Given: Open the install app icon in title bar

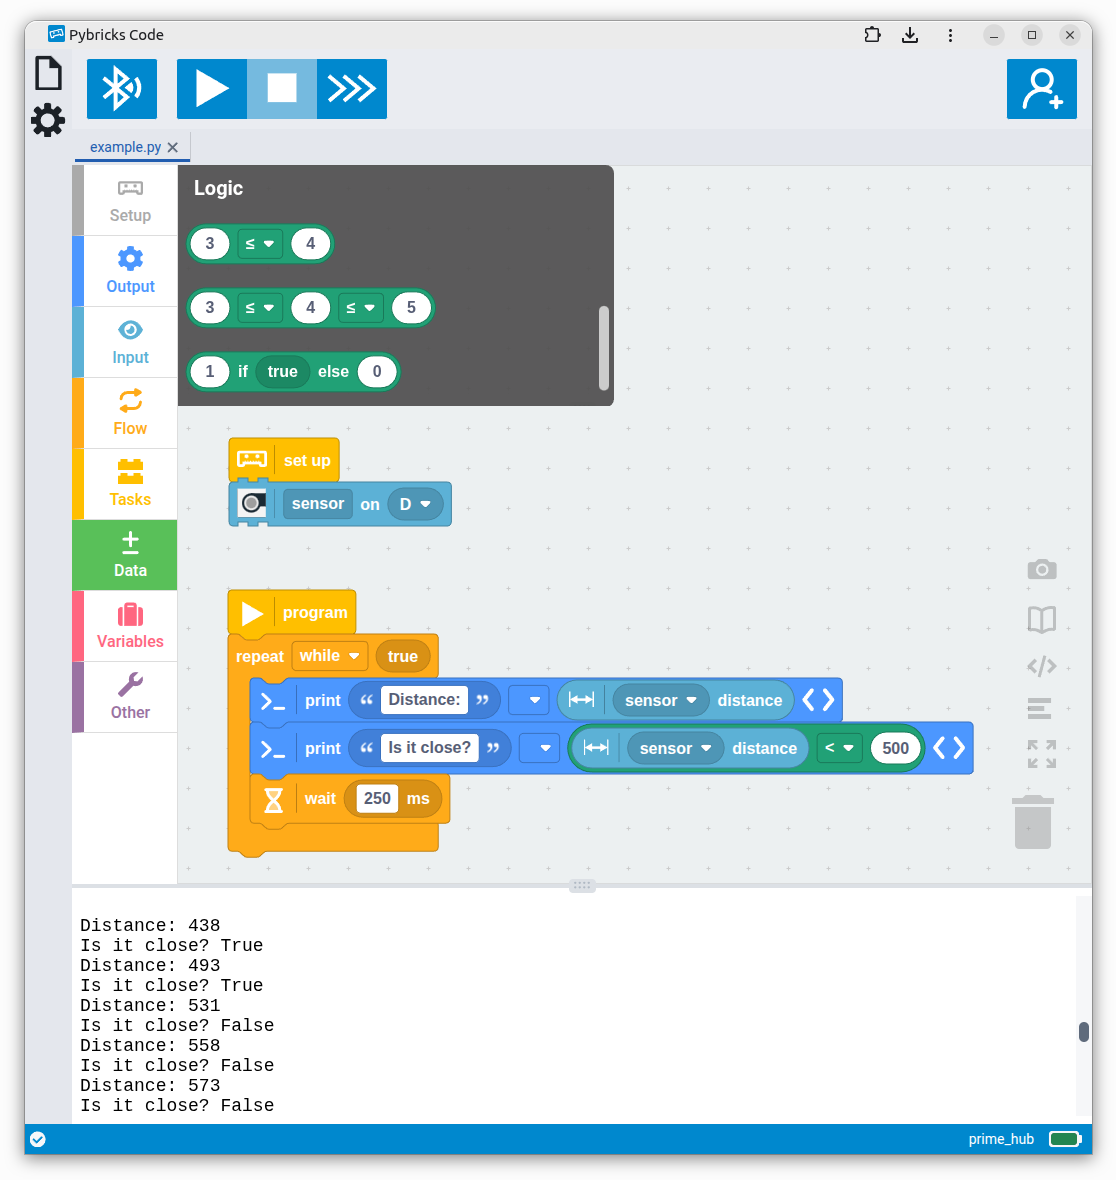Looking at the screenshot, I should coord(910,35).
